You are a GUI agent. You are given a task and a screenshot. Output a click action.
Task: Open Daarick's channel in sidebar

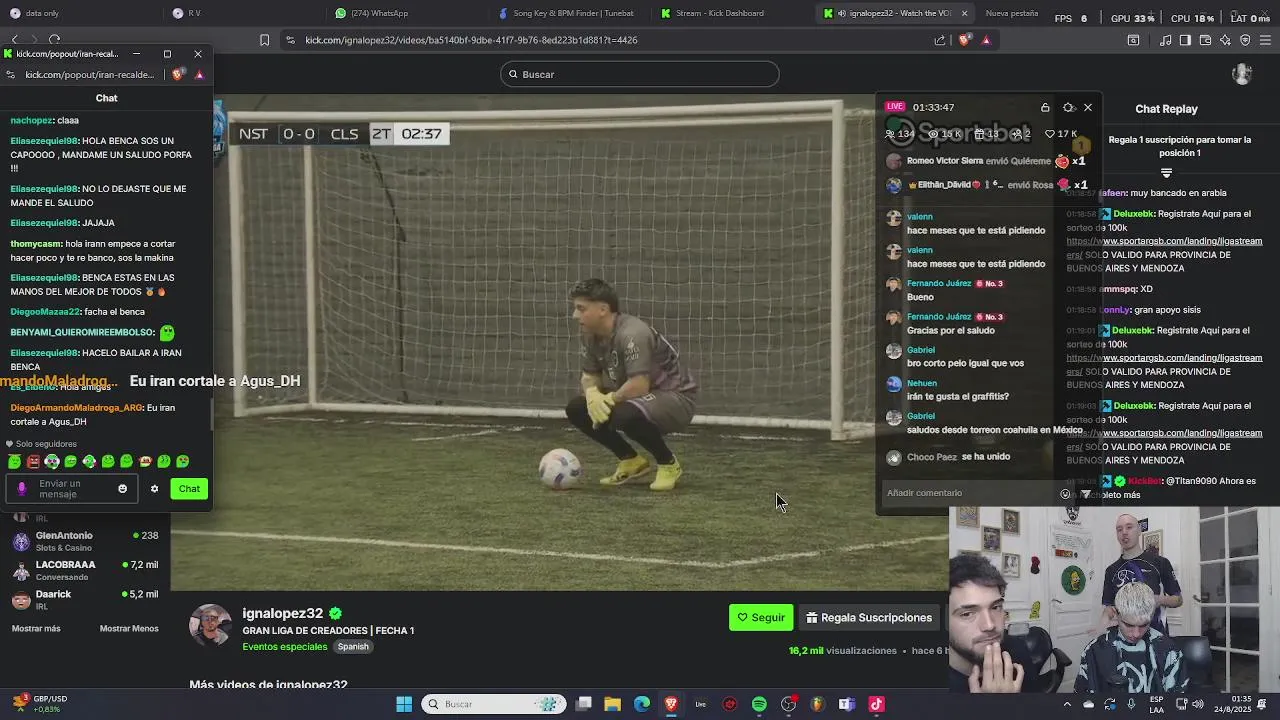(85, 599)
